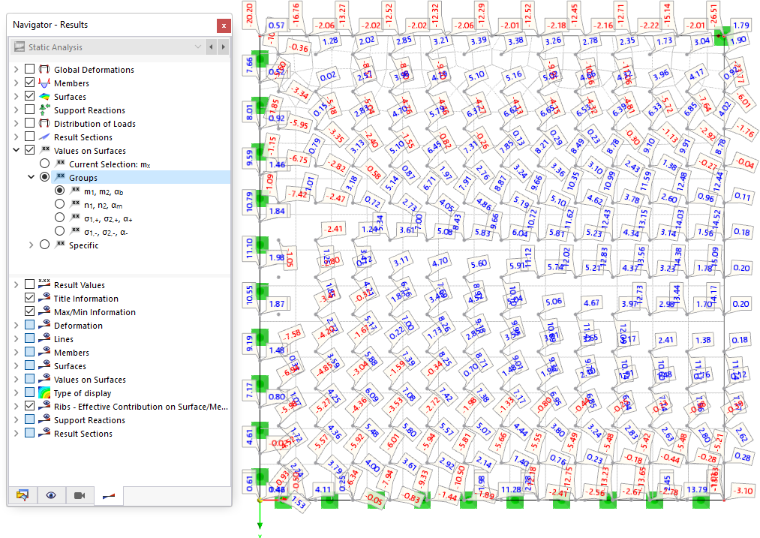Viewport: 760px width, 538px height.
Task: Enable the Global Deformations checkbox
Action: pos(30,69)
